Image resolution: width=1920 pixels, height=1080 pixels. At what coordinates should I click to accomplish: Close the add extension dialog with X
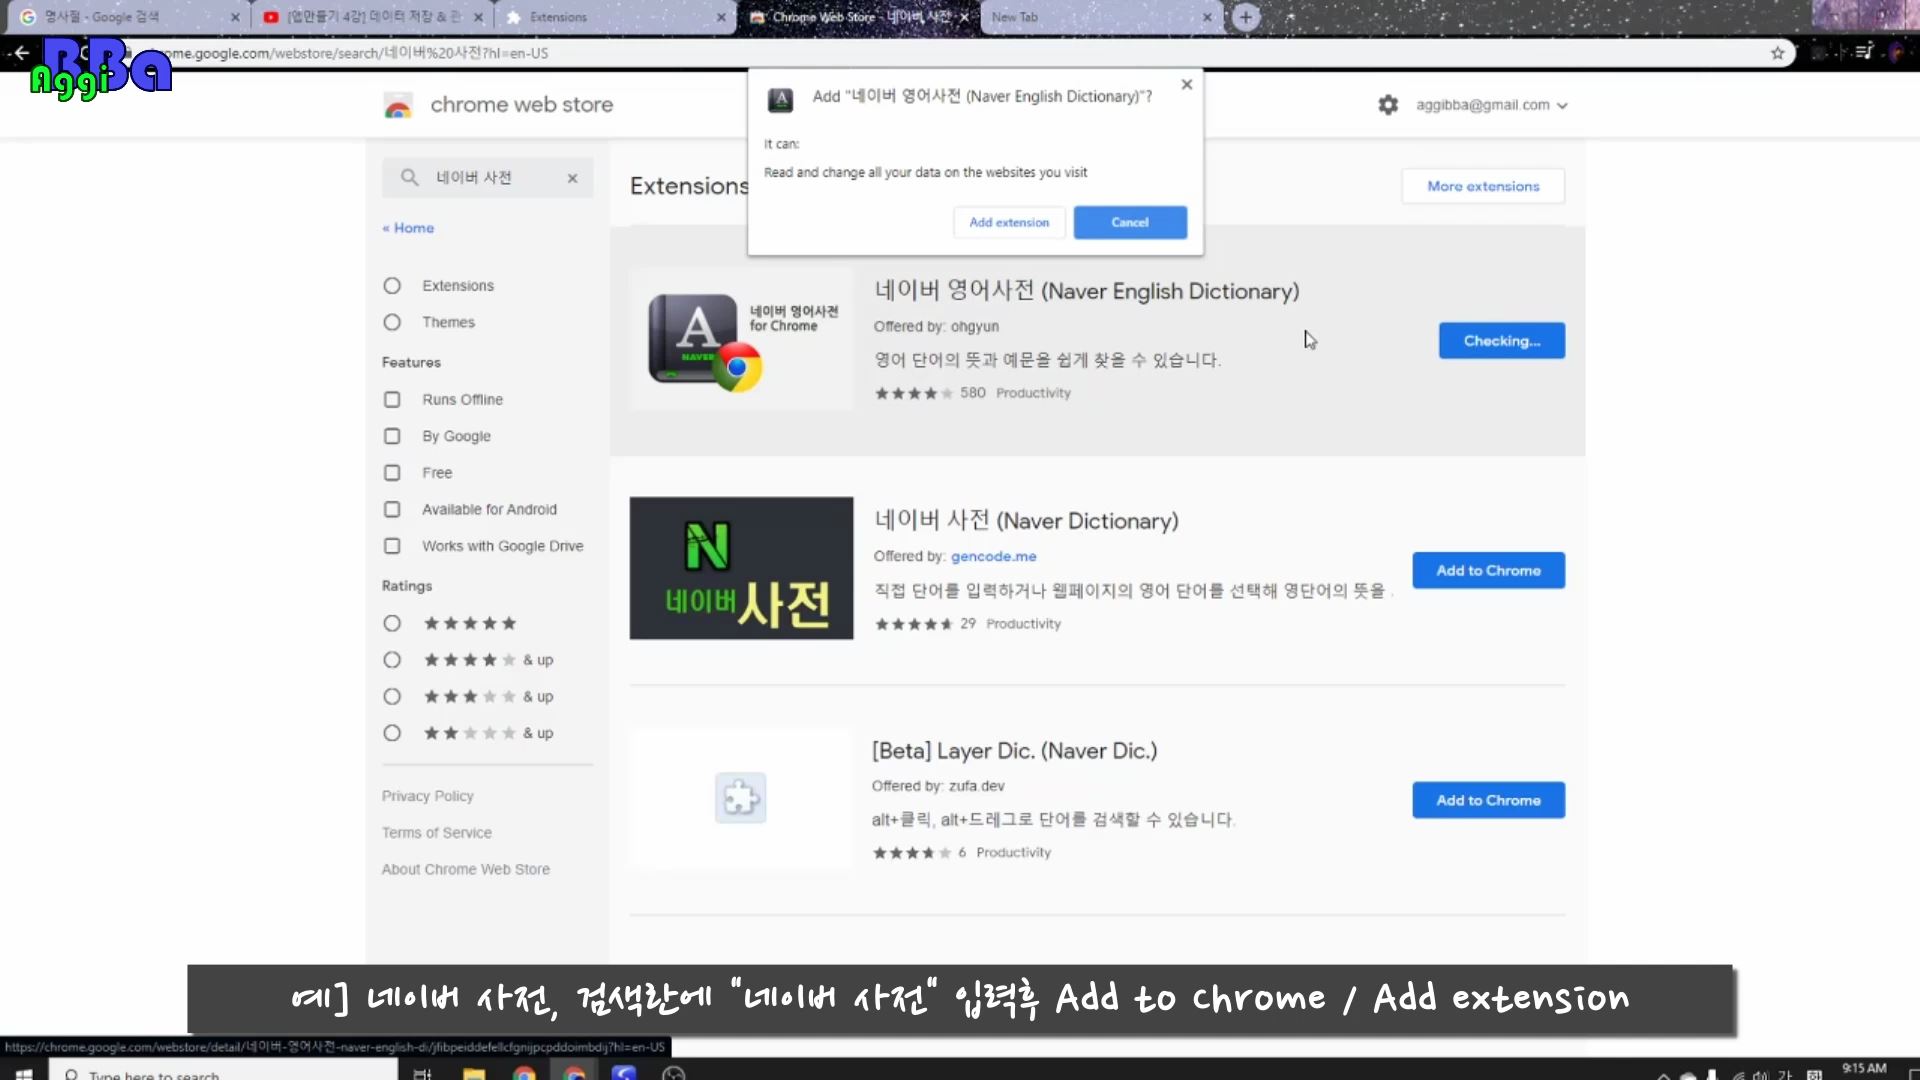tap(1187, 85)
